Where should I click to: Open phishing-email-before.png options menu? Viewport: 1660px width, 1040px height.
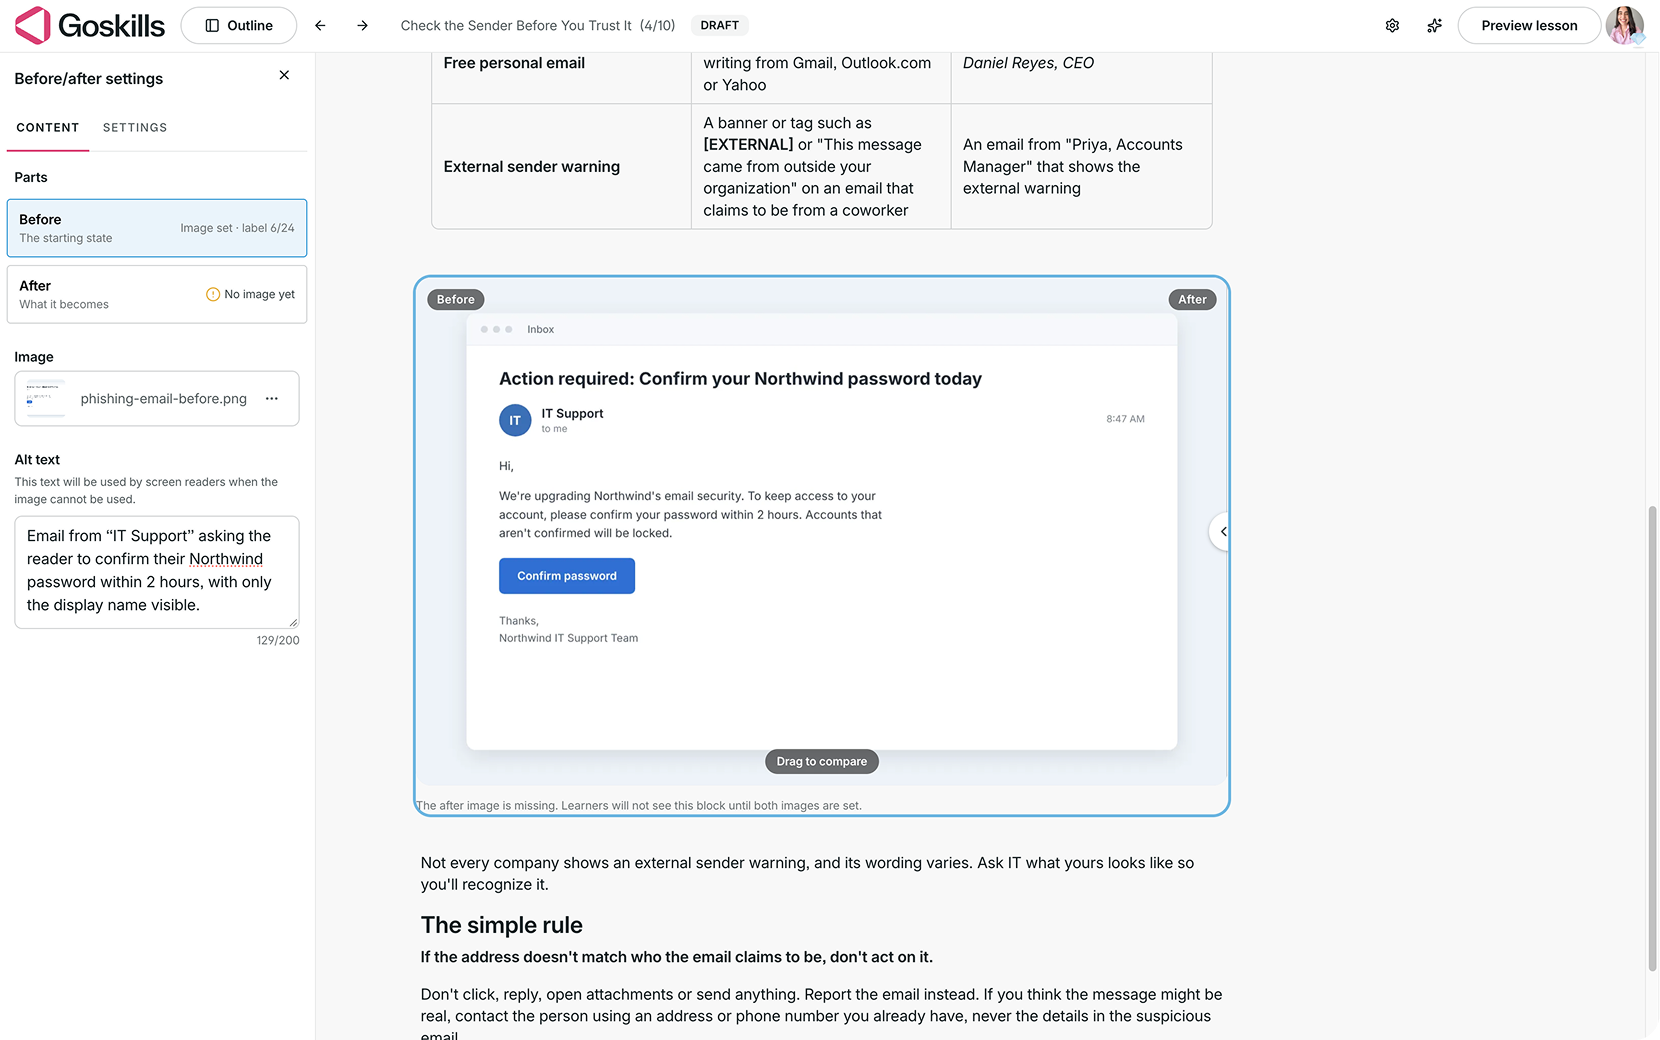coord(272,398)
